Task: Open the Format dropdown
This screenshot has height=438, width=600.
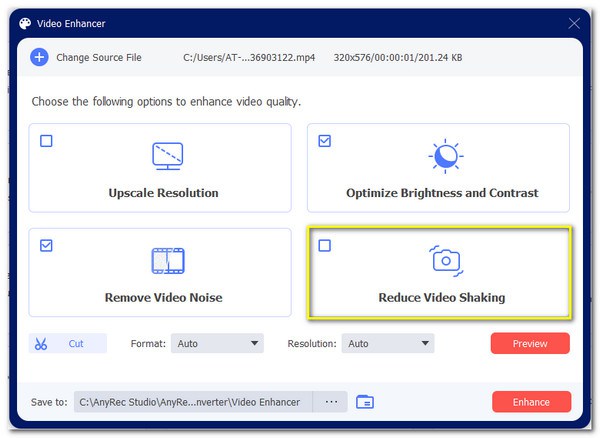Action: [217, 343]
